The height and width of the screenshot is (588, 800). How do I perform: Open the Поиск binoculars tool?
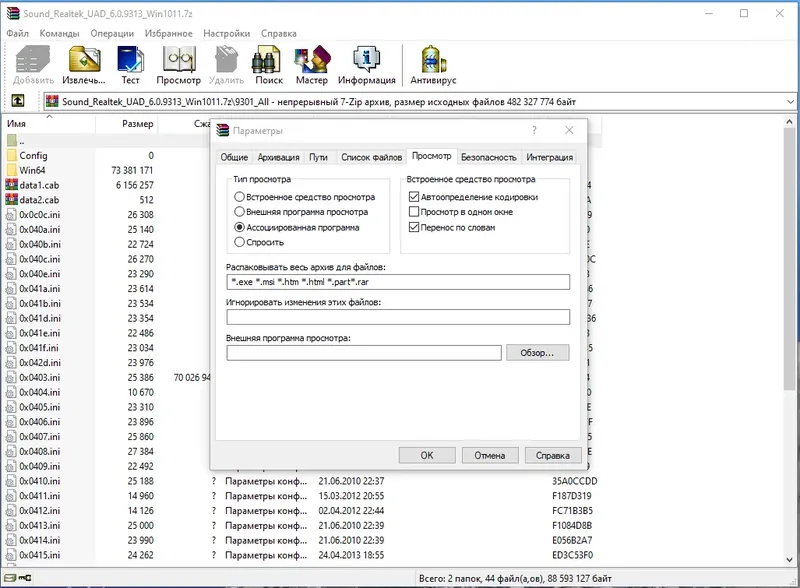(269, 65)
